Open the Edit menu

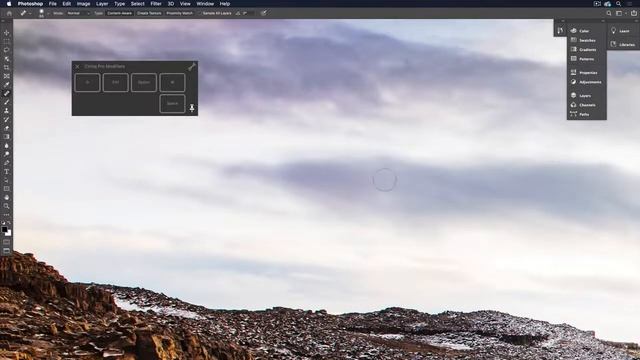point(67,4)
